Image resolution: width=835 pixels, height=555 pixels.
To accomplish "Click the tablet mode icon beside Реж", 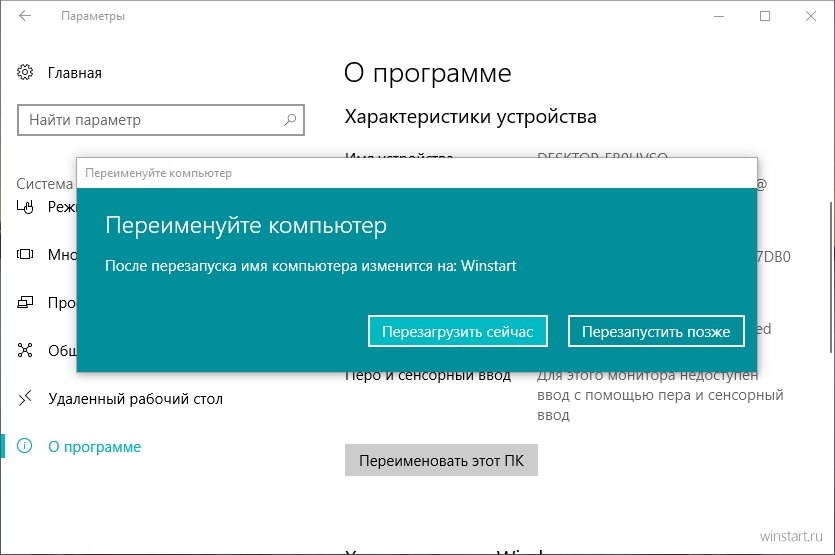I will tap(26, 207).
